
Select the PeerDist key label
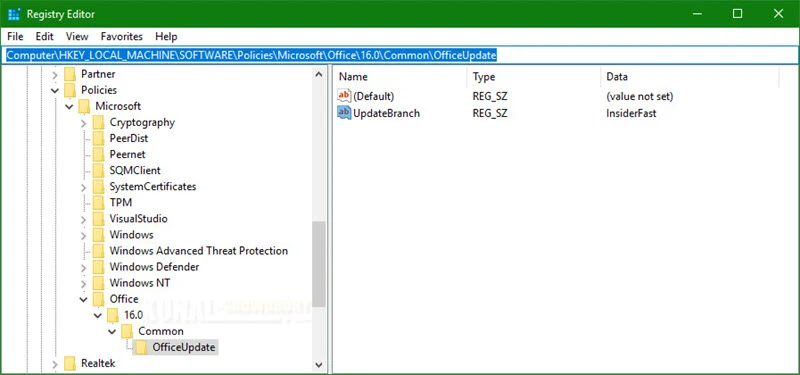click(129, 138)
